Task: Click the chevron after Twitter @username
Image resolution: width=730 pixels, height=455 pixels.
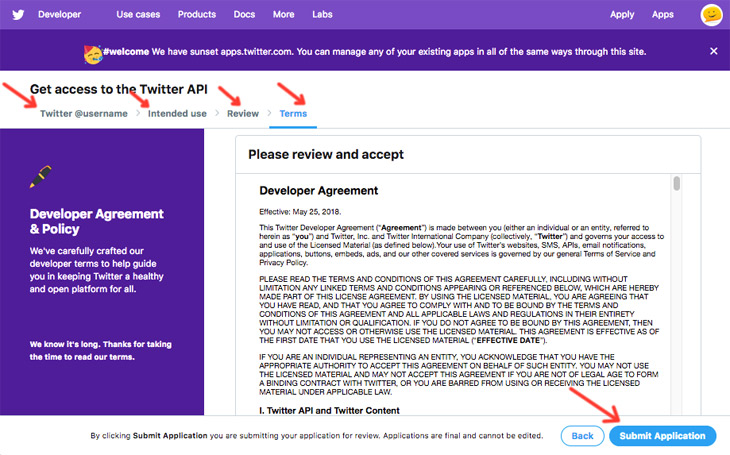Action: (138, 113)
